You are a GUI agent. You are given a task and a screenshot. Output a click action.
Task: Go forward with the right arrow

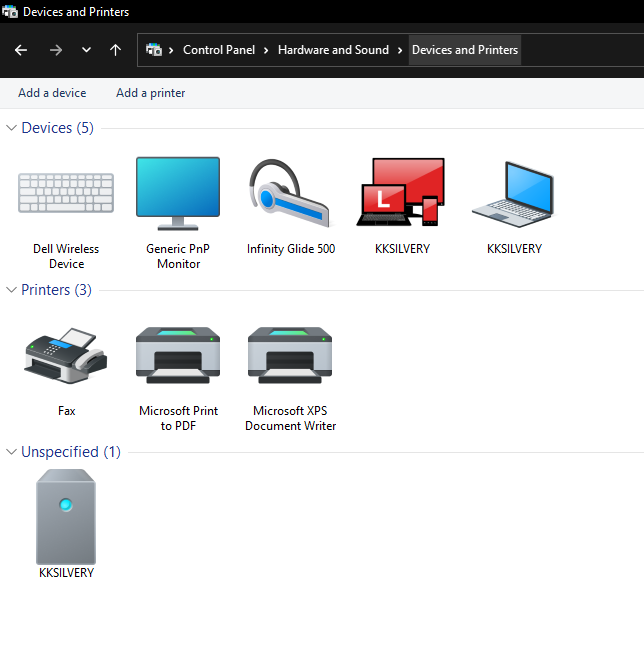pos(55,50)
